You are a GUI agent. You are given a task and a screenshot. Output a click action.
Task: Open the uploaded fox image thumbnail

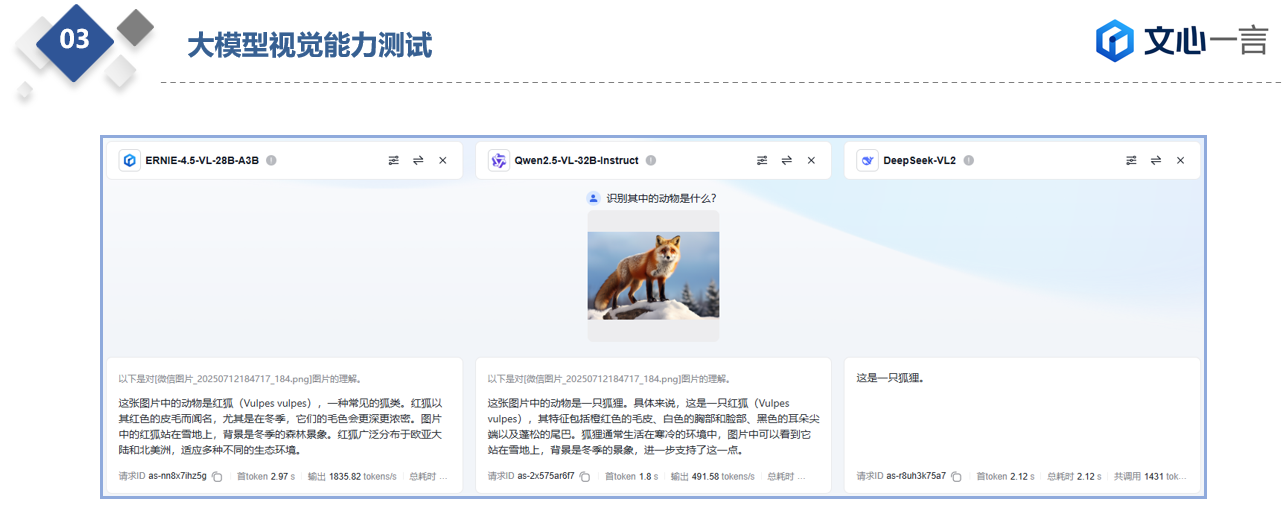click(653, 276)
